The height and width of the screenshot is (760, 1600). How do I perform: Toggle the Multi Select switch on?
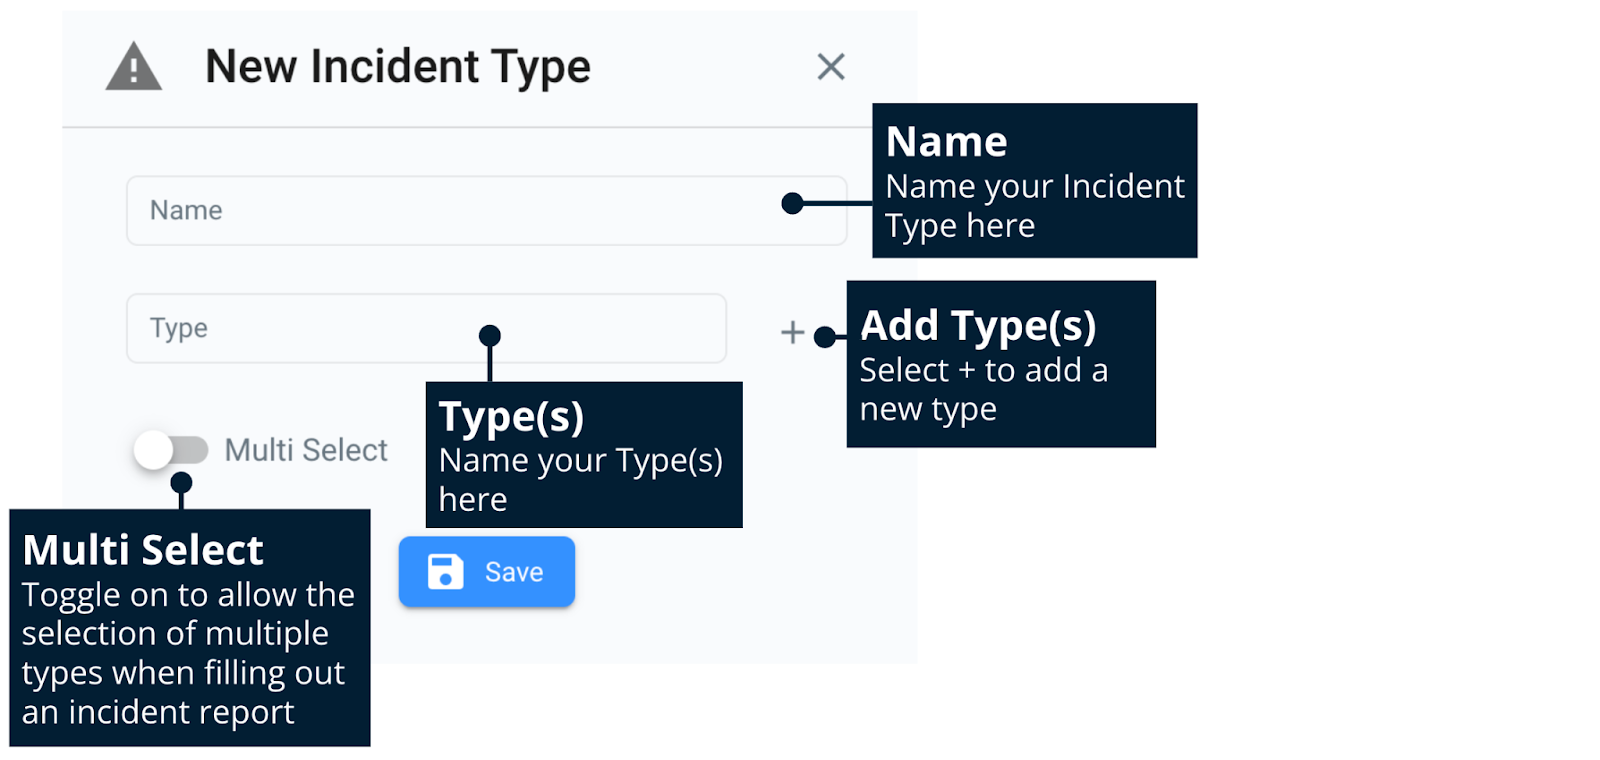pyautogui.click(x=170, y=450)
